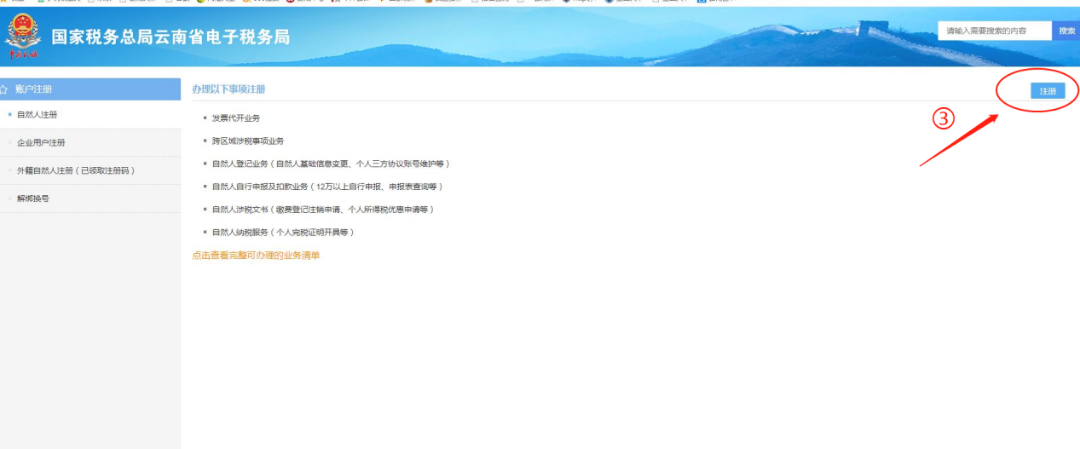Click the 搜索 search button
The width and height of the screenshot is (1080, 449).
(x=1066, y=31)
